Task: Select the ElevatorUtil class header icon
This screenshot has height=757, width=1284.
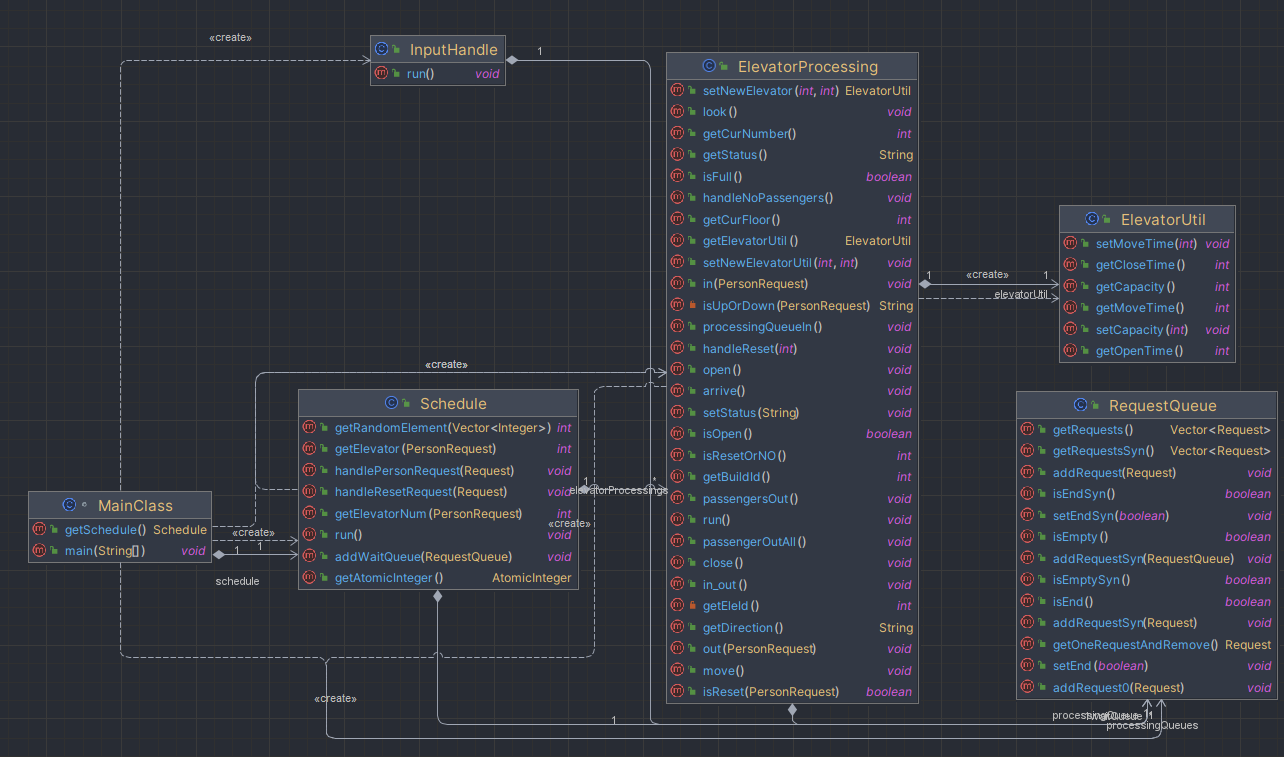Action: click(1093, 219)
